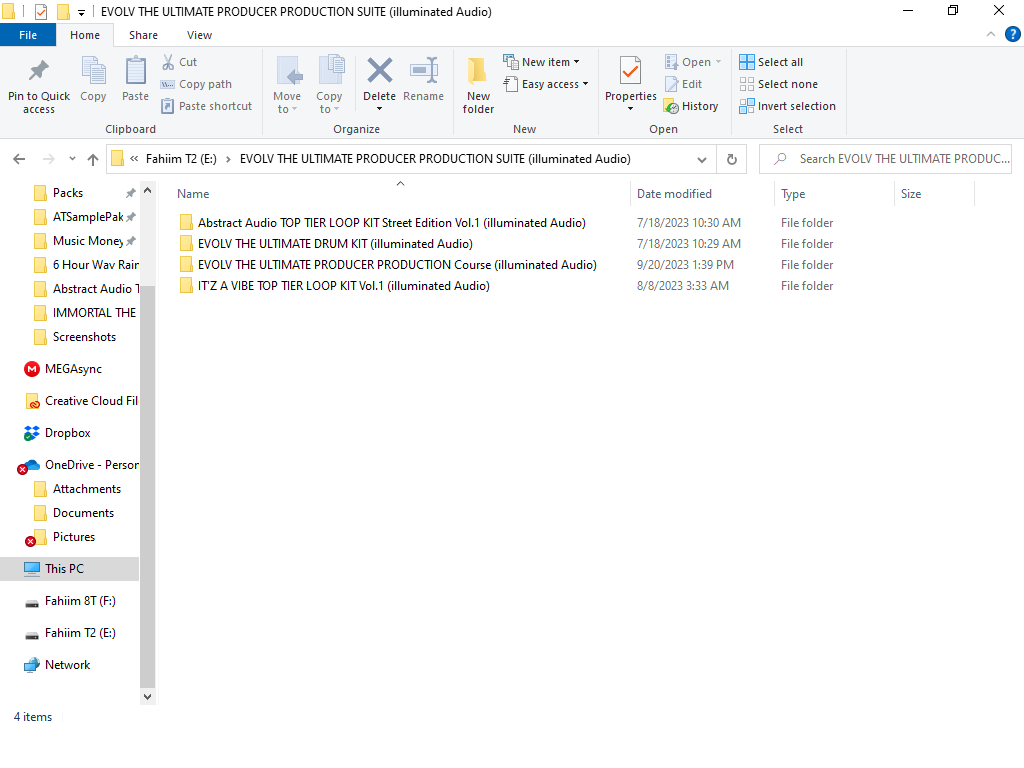1024x768 pixels.
Task: Select EVOLV THE ULTIMATE DRUM KIT folder
Action: pos(335,244)
